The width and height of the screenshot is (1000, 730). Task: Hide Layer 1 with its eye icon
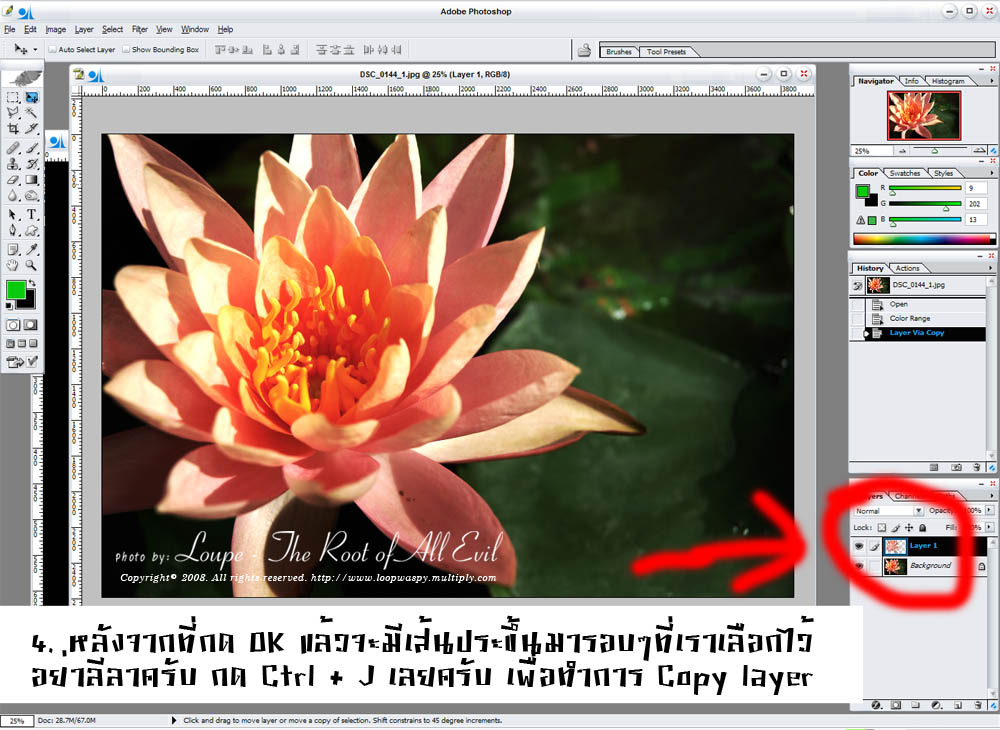859,546
